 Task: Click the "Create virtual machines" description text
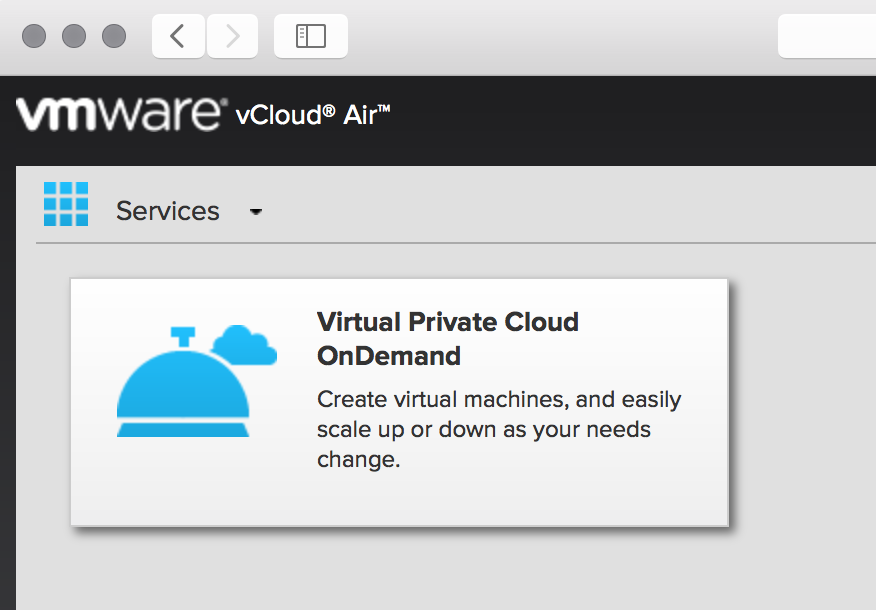[498, 429]
